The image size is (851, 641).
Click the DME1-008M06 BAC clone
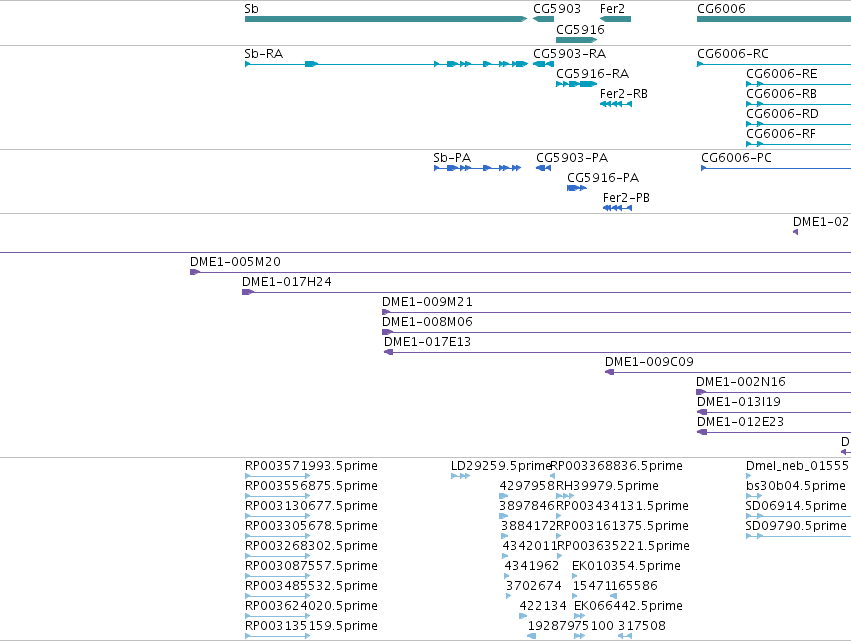[x=617, y=332]
